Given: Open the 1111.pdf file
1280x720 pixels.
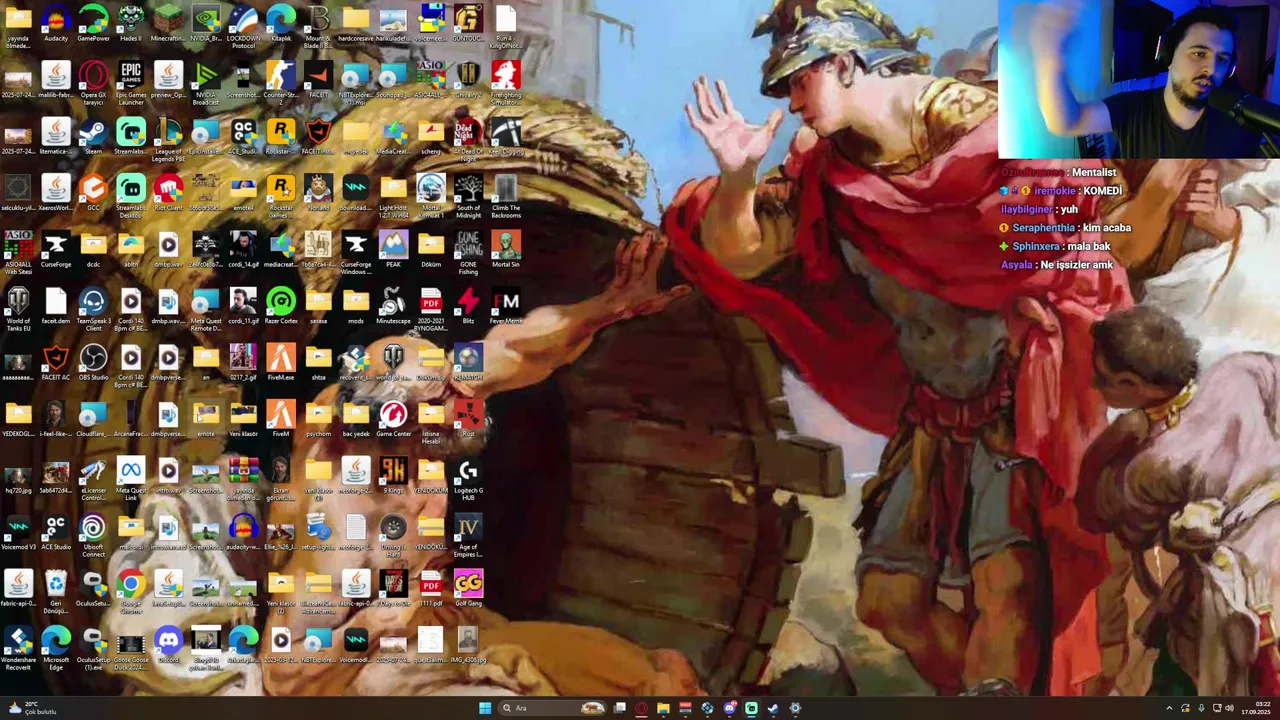Looking at the screenshot, I should (431, 589).
